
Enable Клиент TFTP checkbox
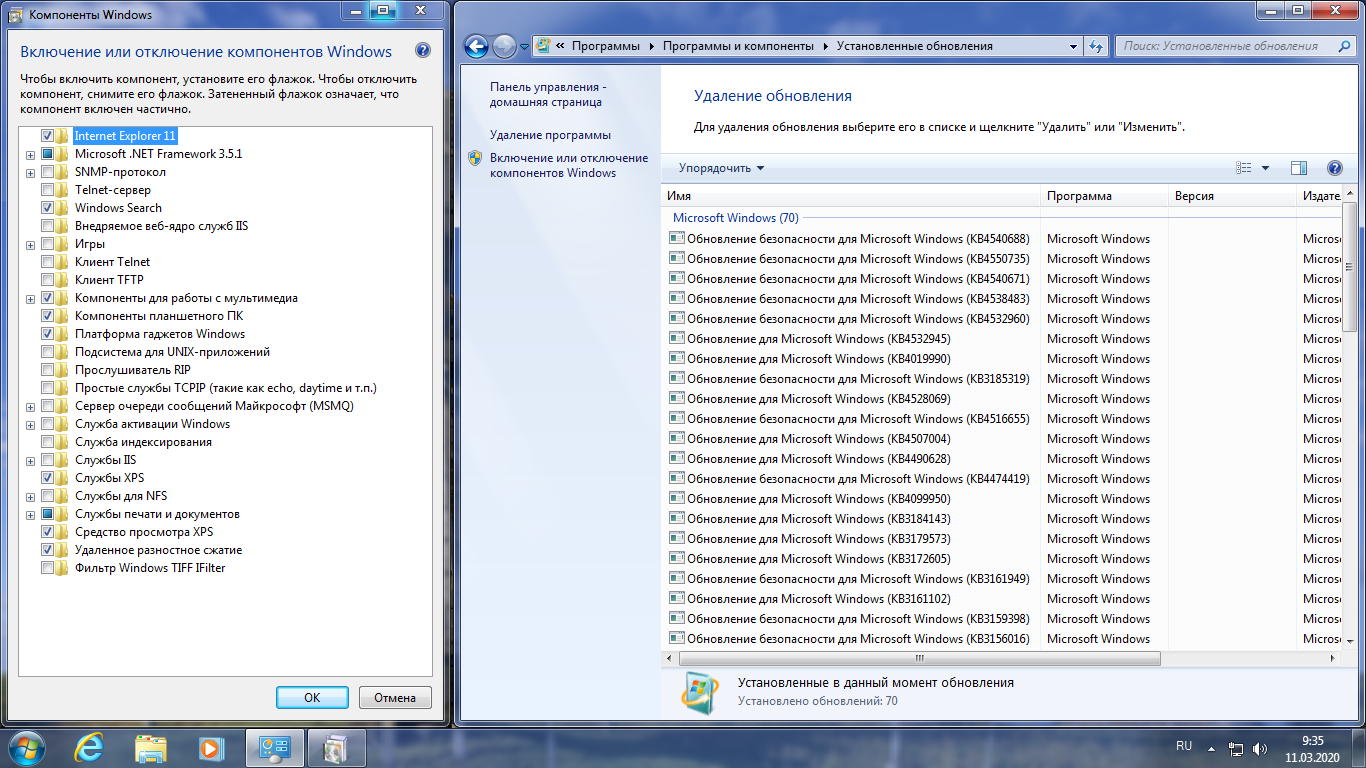pos(47,280)
